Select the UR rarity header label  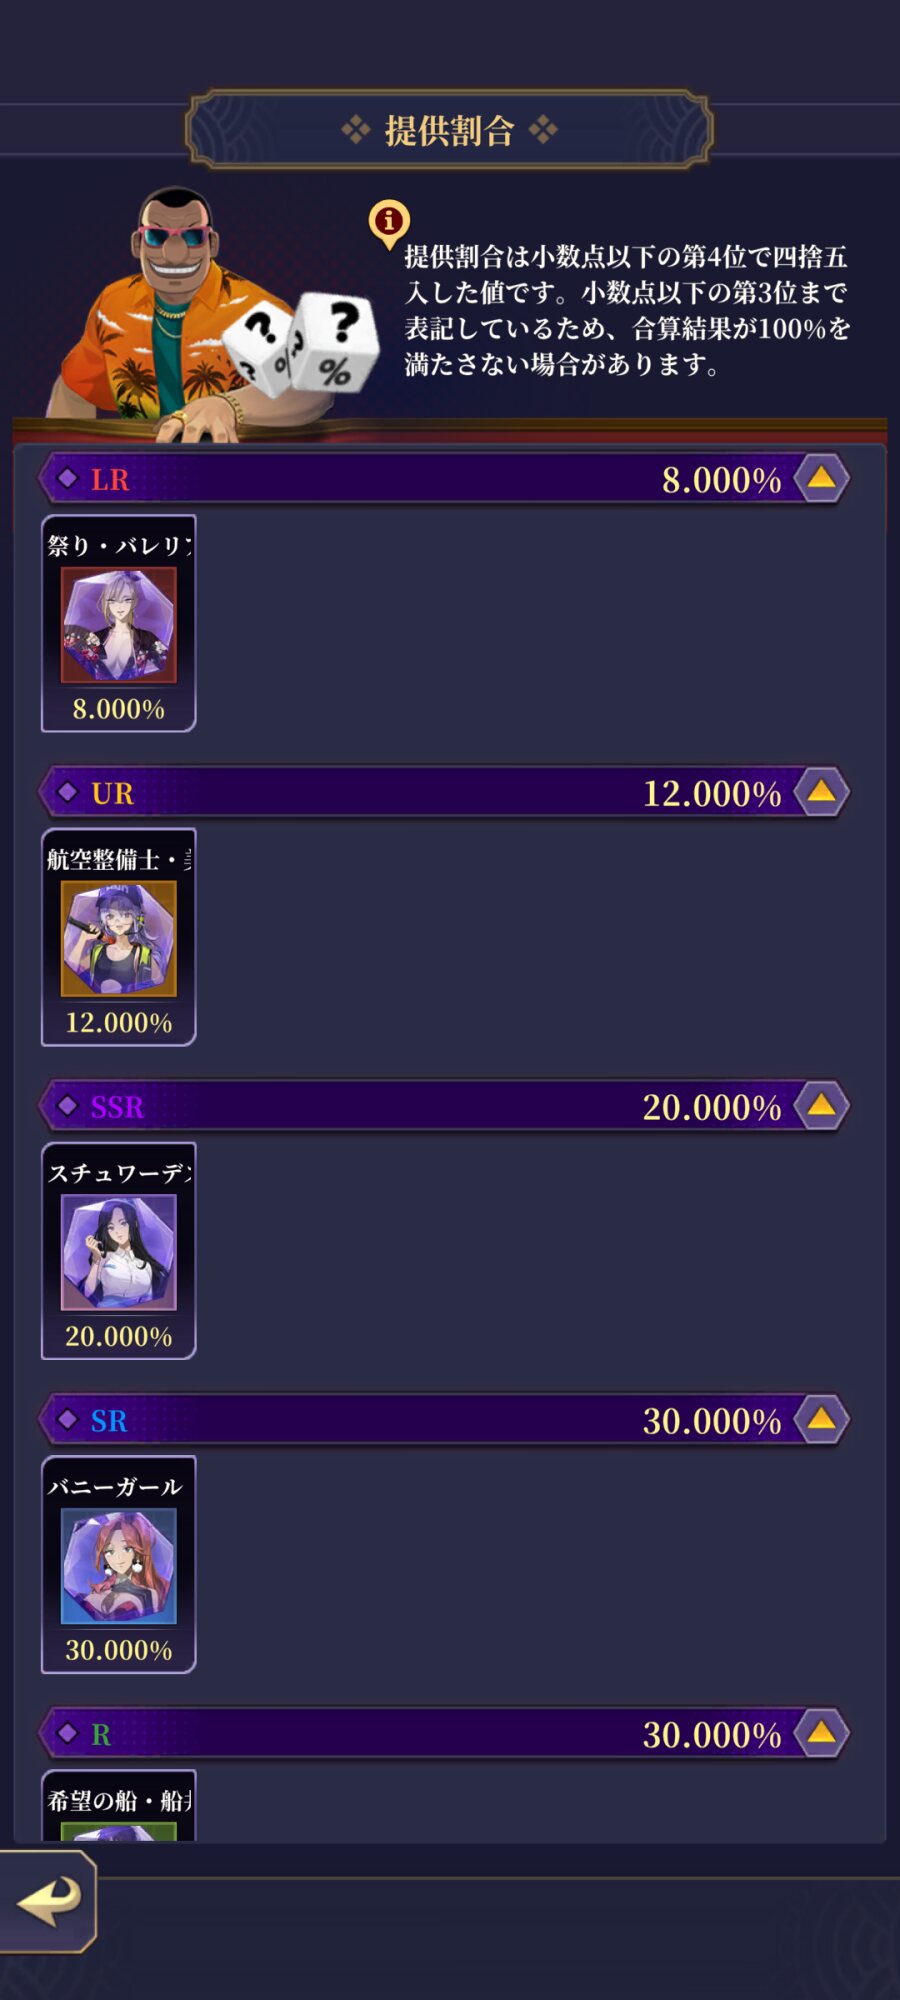(112, 793)
